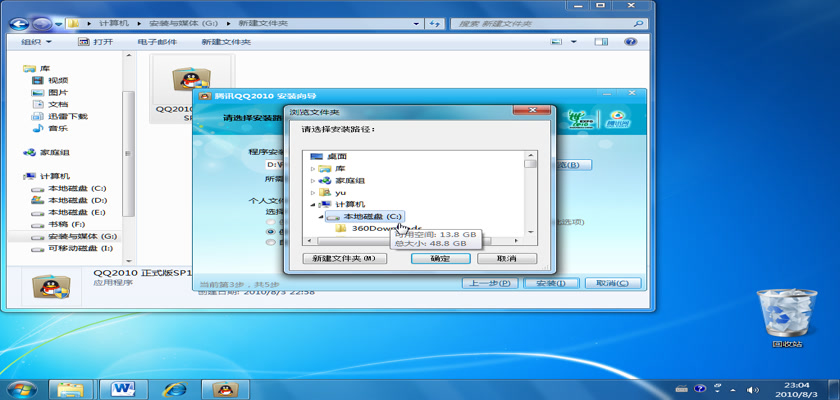Click the Windows Start orb
840x400 pixels.
20,387
